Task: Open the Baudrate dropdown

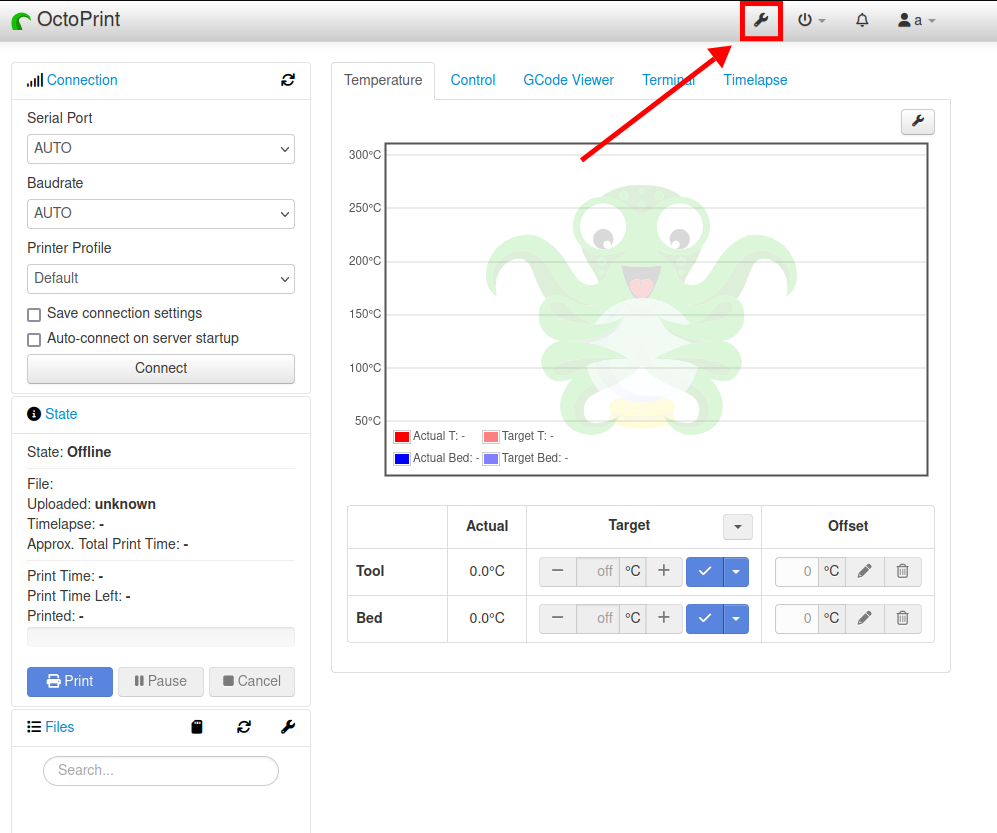Action: click(x=161, y=214)
